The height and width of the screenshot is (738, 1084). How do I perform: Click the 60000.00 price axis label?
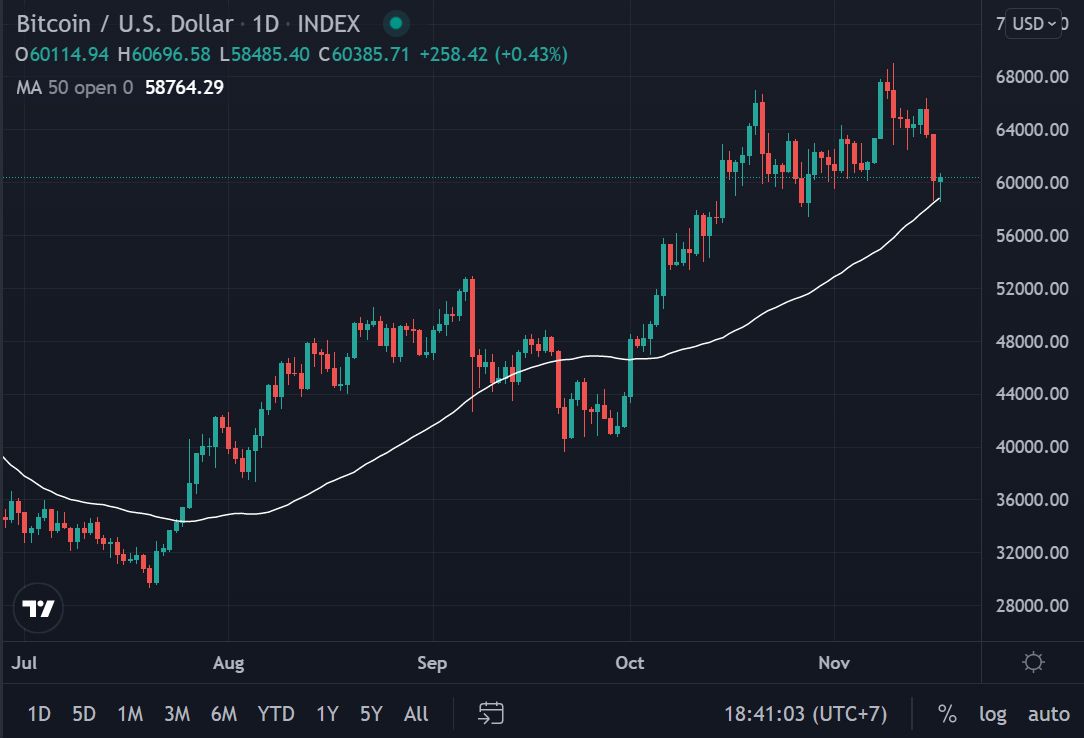[x=1032, y=182]
